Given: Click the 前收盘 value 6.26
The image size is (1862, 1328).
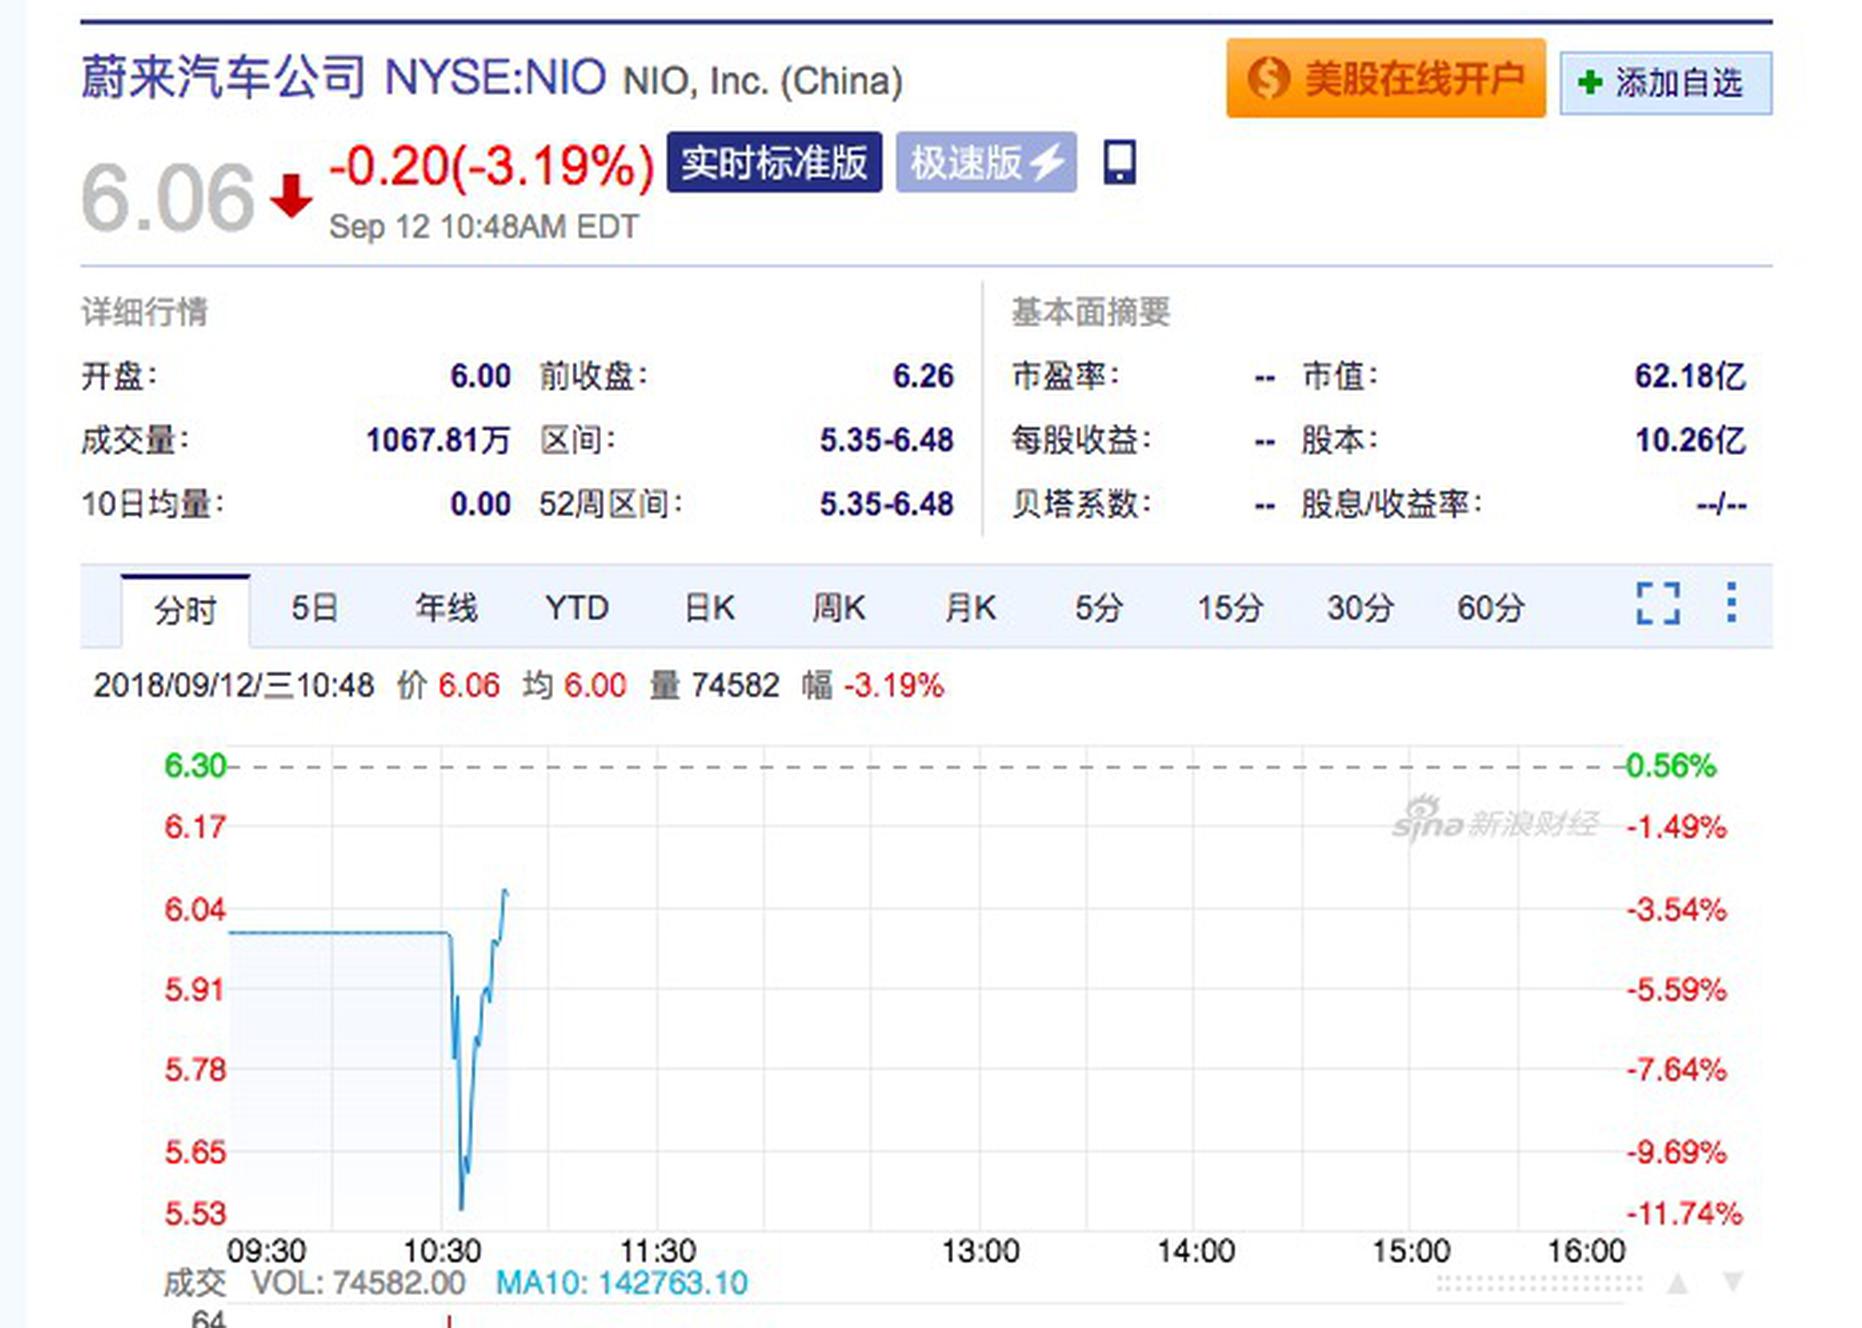Looking at the screenshot, I should [923, 376].
